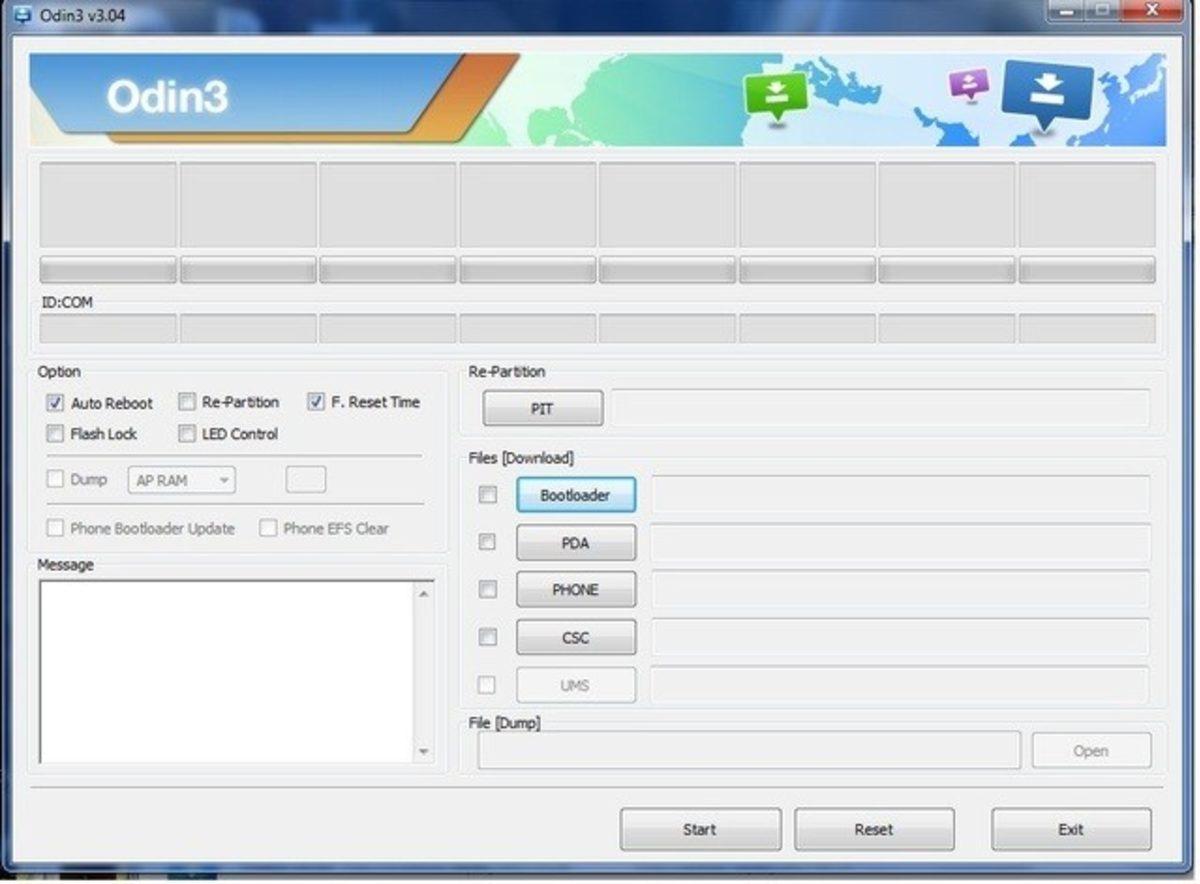1200x884 pixels.
Task: Click the CSC file button
Action: point(575,637)
